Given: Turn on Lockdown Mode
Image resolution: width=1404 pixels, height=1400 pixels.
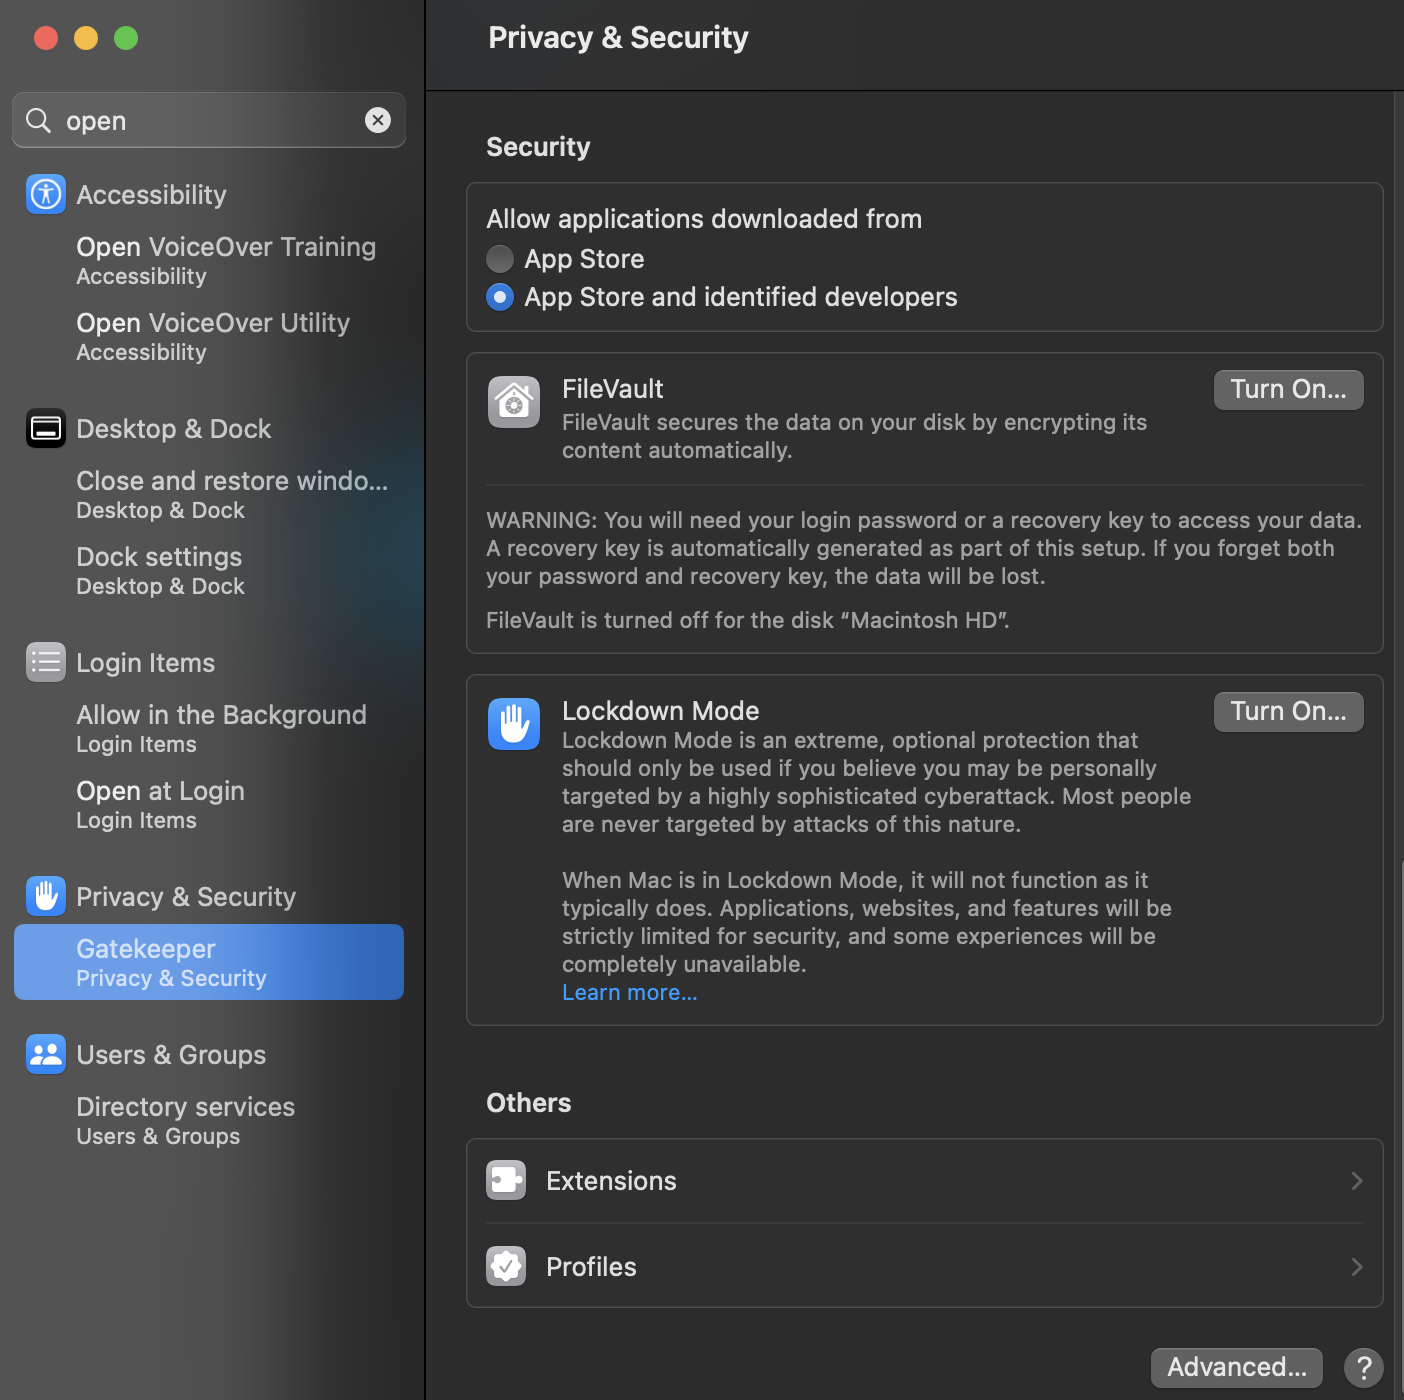Looking at the screenshot, I should pos(1288,712).
